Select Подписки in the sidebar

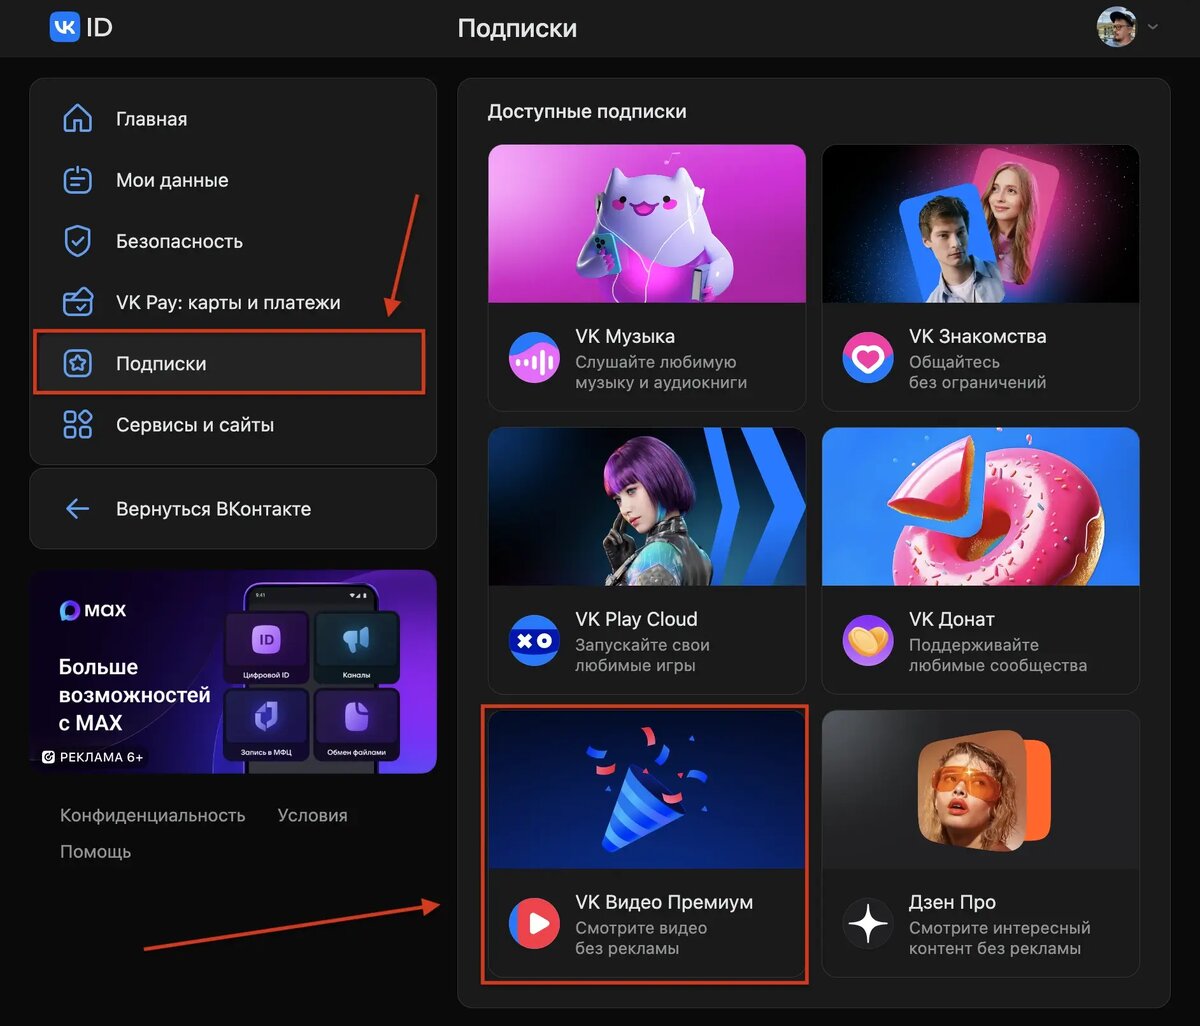[x=230, y=363]
